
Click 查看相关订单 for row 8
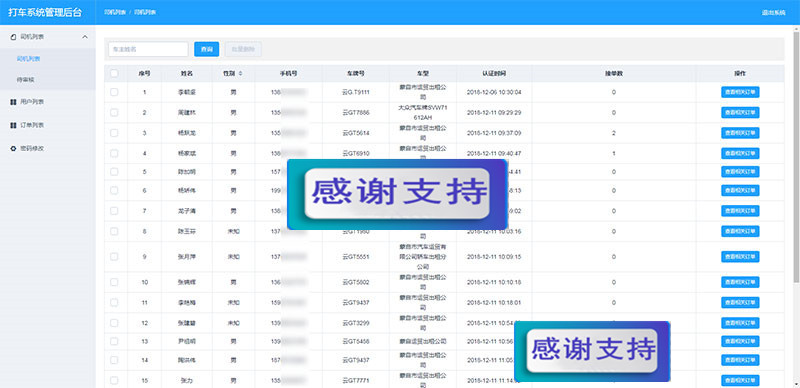click(x=740, y=231)
